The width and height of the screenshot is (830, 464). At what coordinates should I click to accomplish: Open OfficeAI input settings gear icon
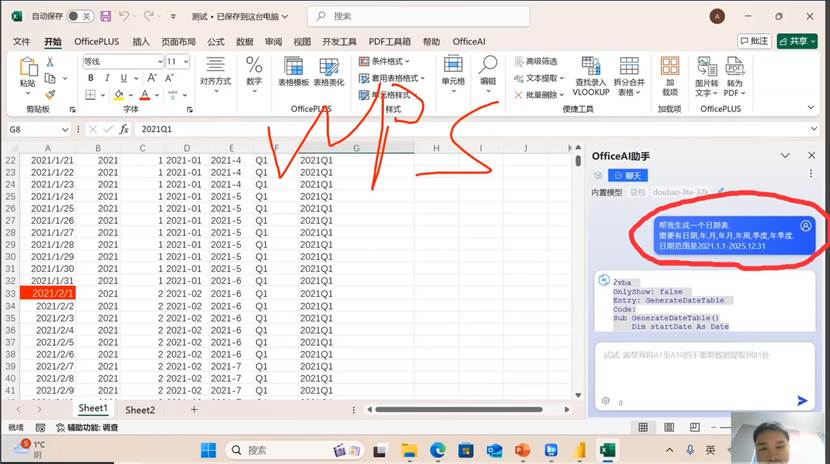pos(606,401)
